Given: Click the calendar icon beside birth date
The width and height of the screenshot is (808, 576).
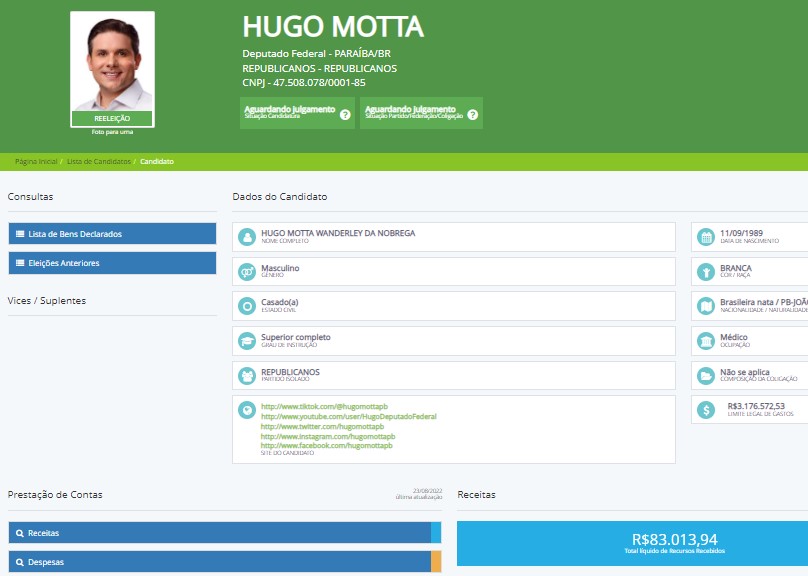Looking at the screenshot, I should click(706, 237).
